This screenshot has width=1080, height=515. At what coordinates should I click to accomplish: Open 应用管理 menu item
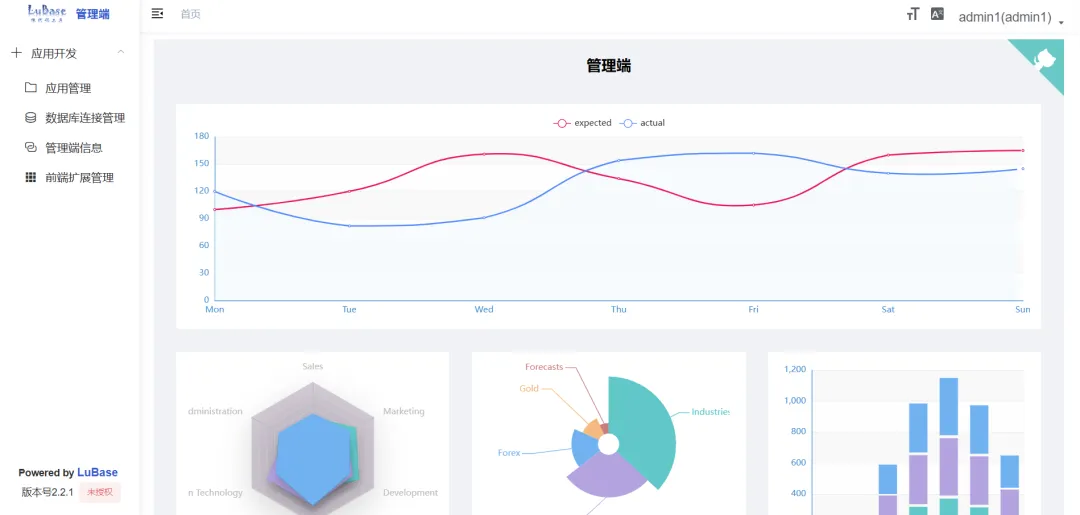click(x=69, y=88)
